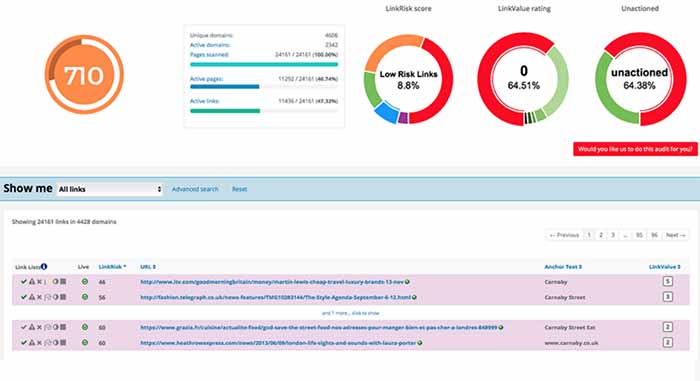Go to the Next results page

(675, 235)
